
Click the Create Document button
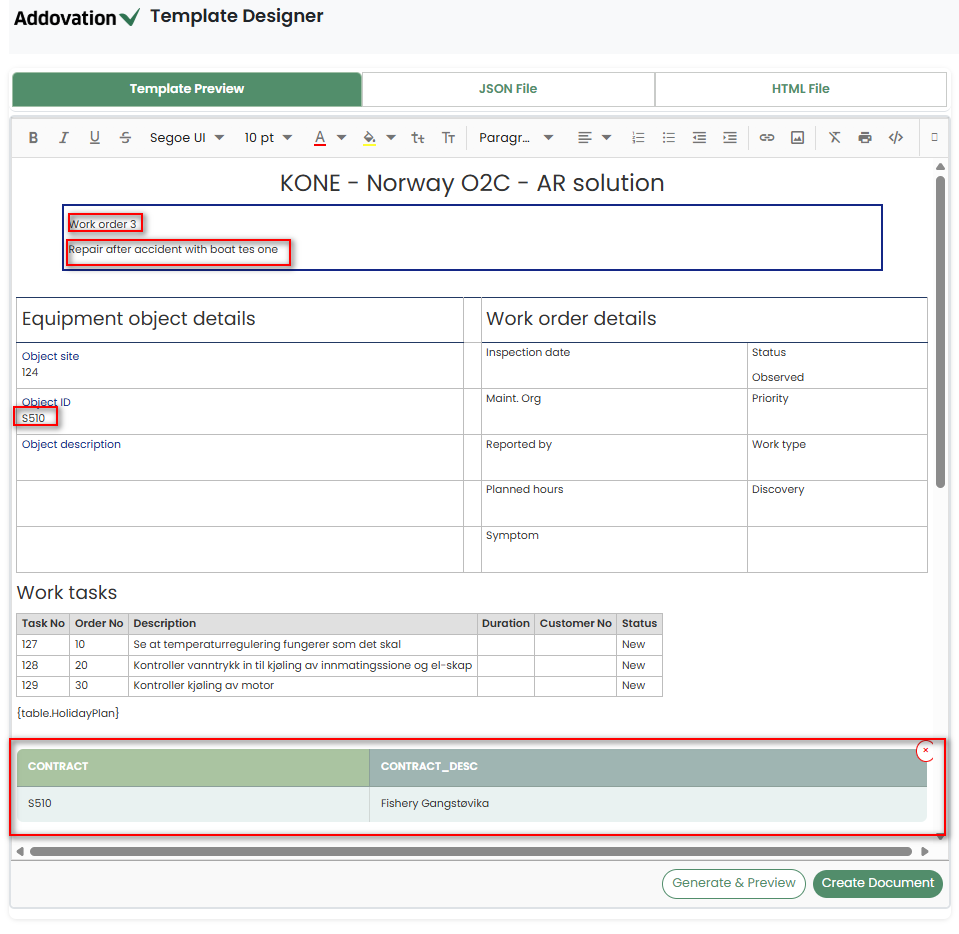(877, 883)
